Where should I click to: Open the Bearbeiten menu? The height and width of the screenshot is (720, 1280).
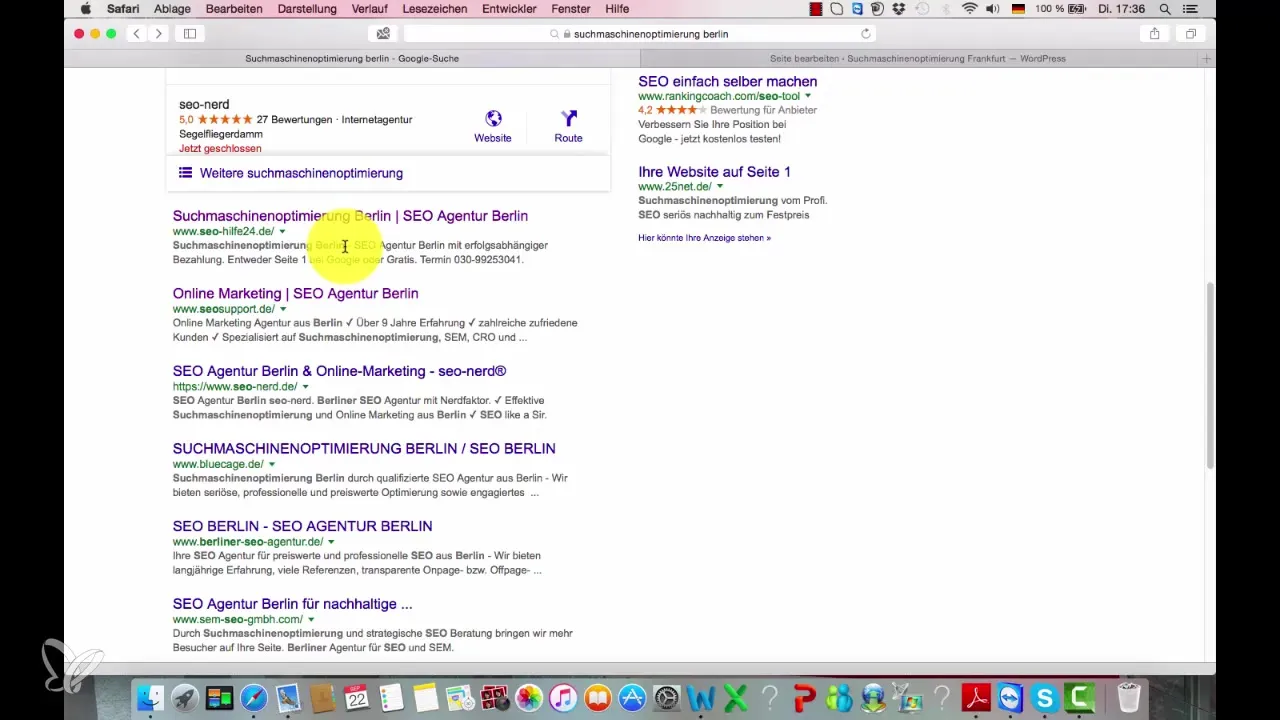[234, 9]
